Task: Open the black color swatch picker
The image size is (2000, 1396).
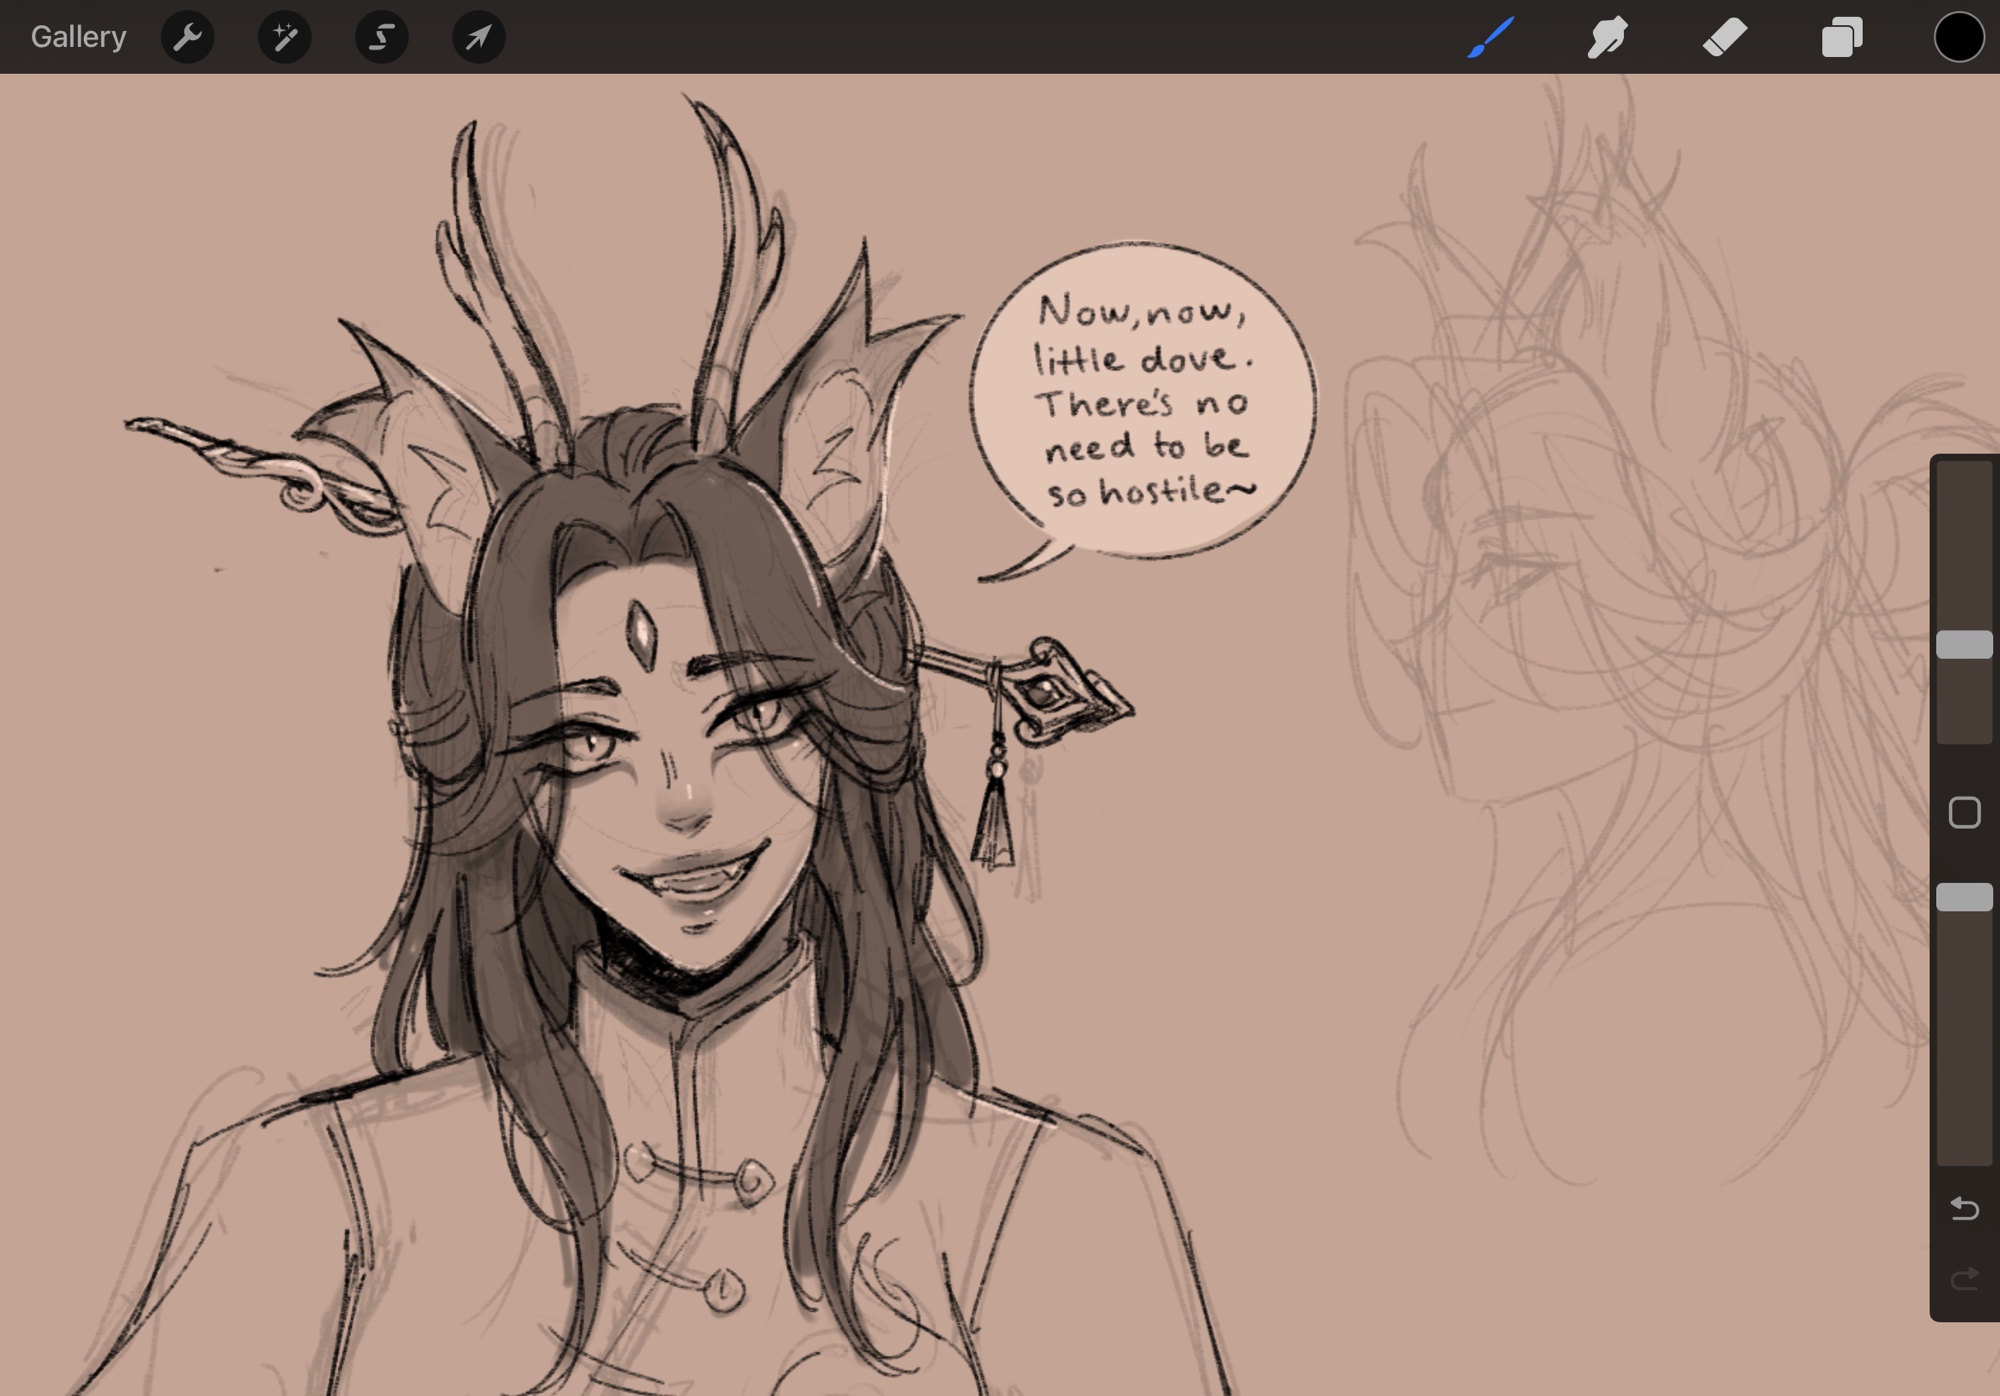Action: [1958, 37]
